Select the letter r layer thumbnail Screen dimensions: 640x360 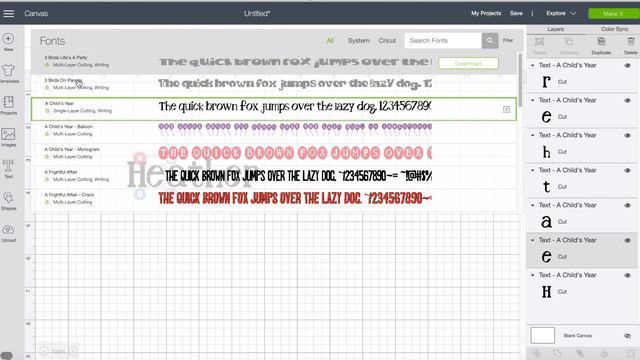click(x=546, y=82)
